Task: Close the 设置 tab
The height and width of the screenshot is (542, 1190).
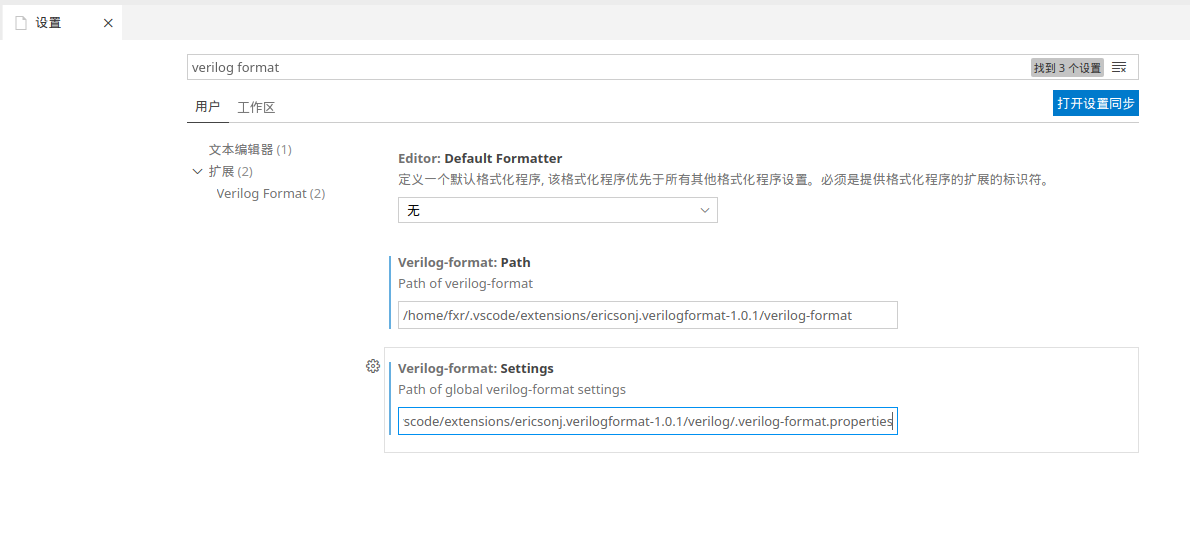Action: (108, 24)
